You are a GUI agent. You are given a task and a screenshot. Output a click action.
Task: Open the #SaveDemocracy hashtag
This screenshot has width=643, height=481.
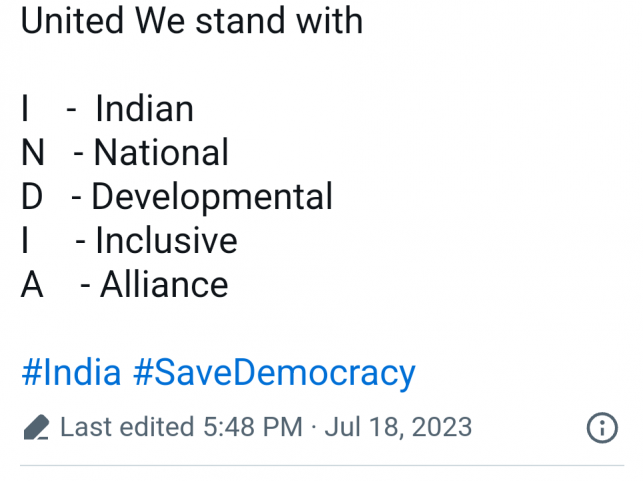[x=273, y=373]
